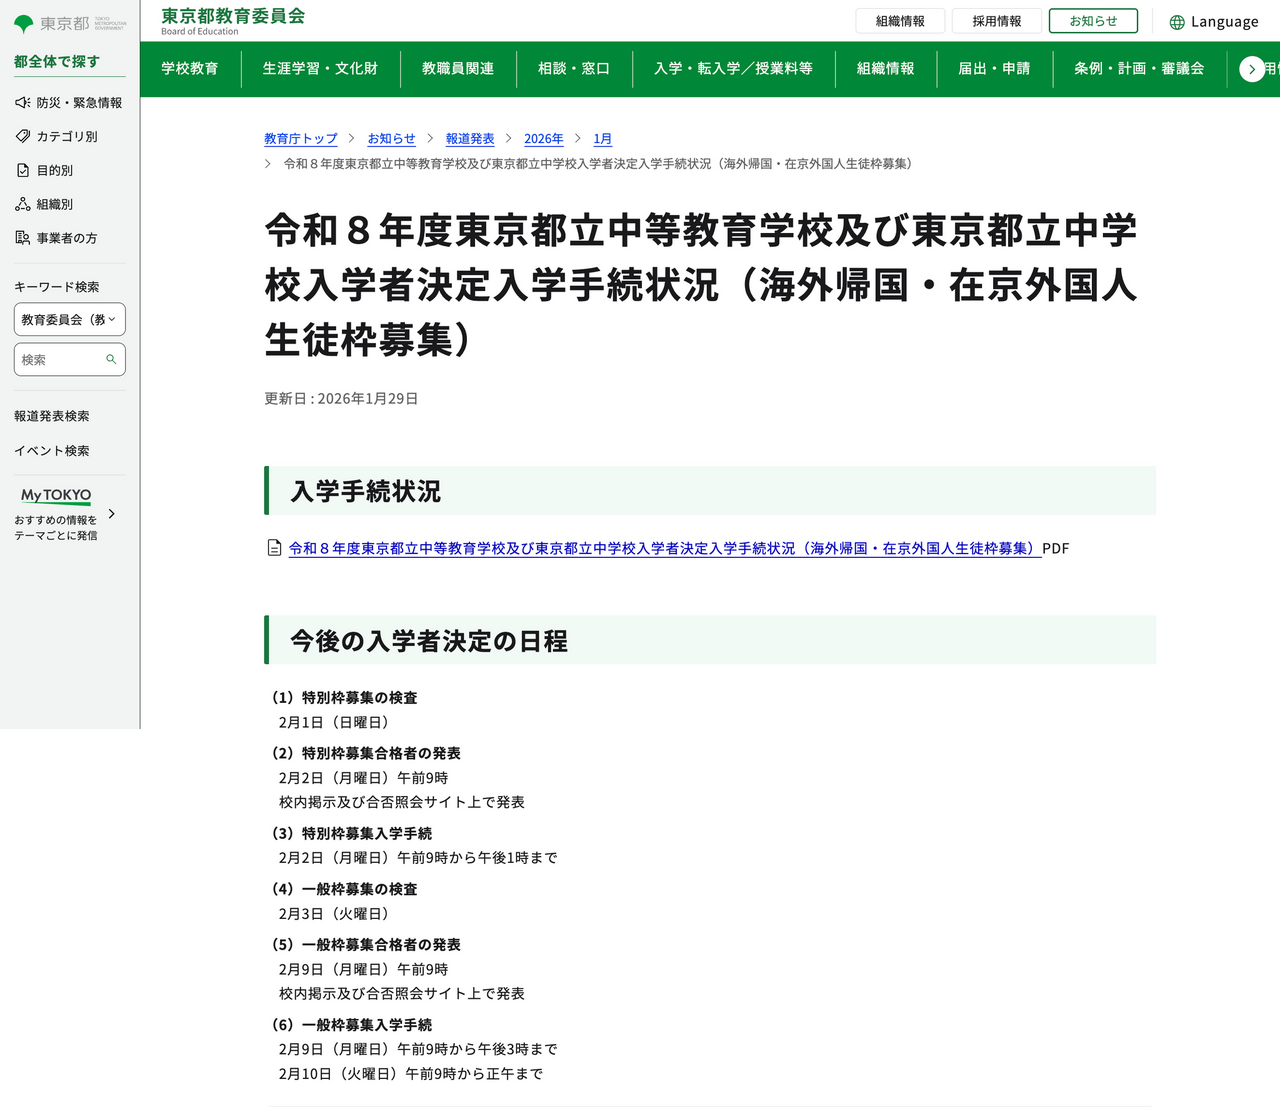Click the 採用情報 header button

point(997,21)
